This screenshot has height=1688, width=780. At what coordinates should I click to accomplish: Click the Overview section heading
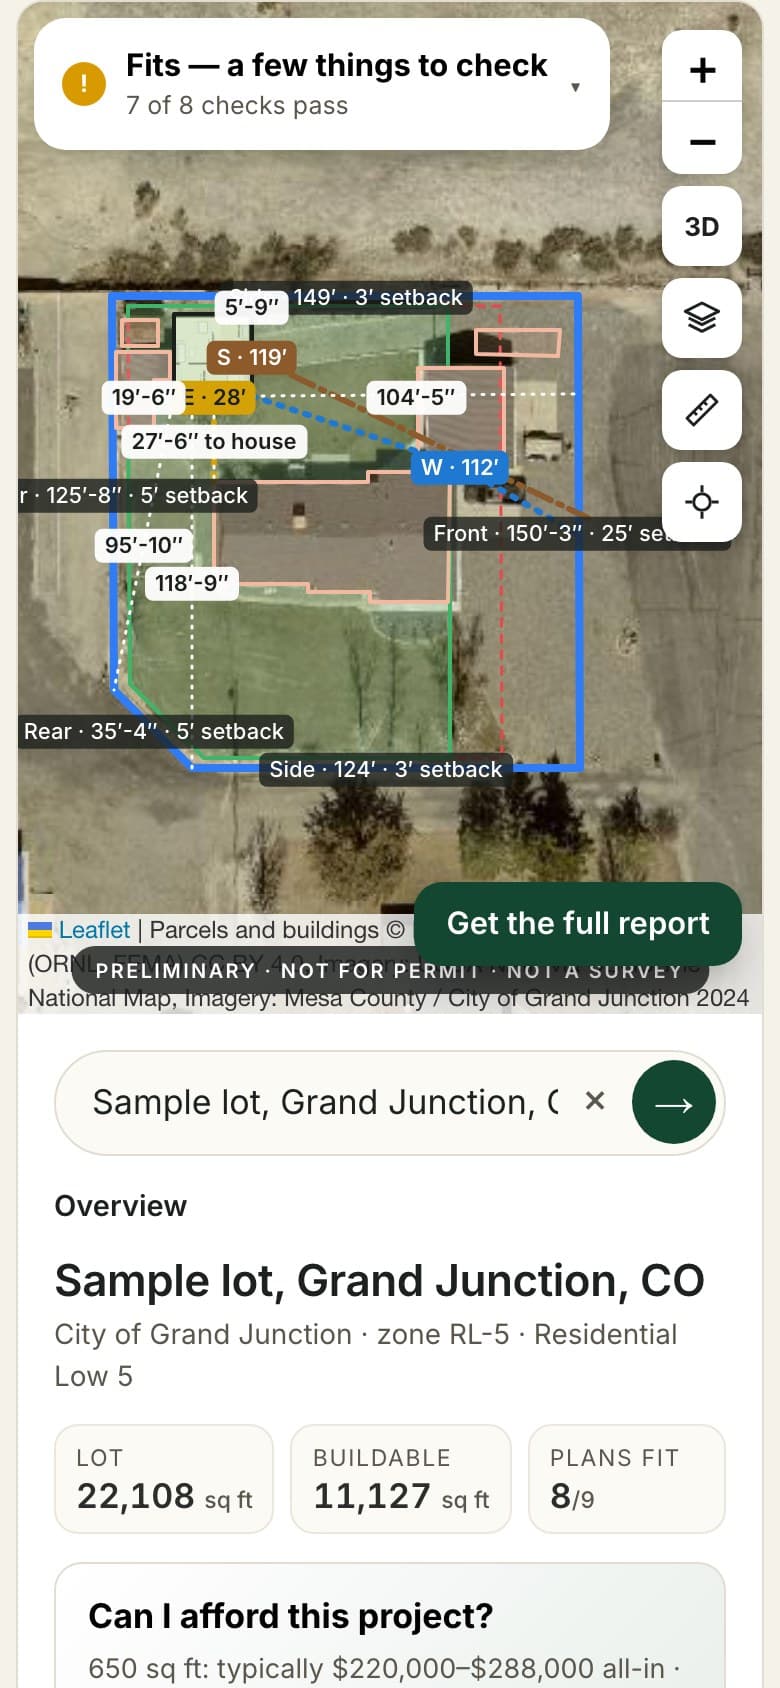click(x=121, y=1205)
